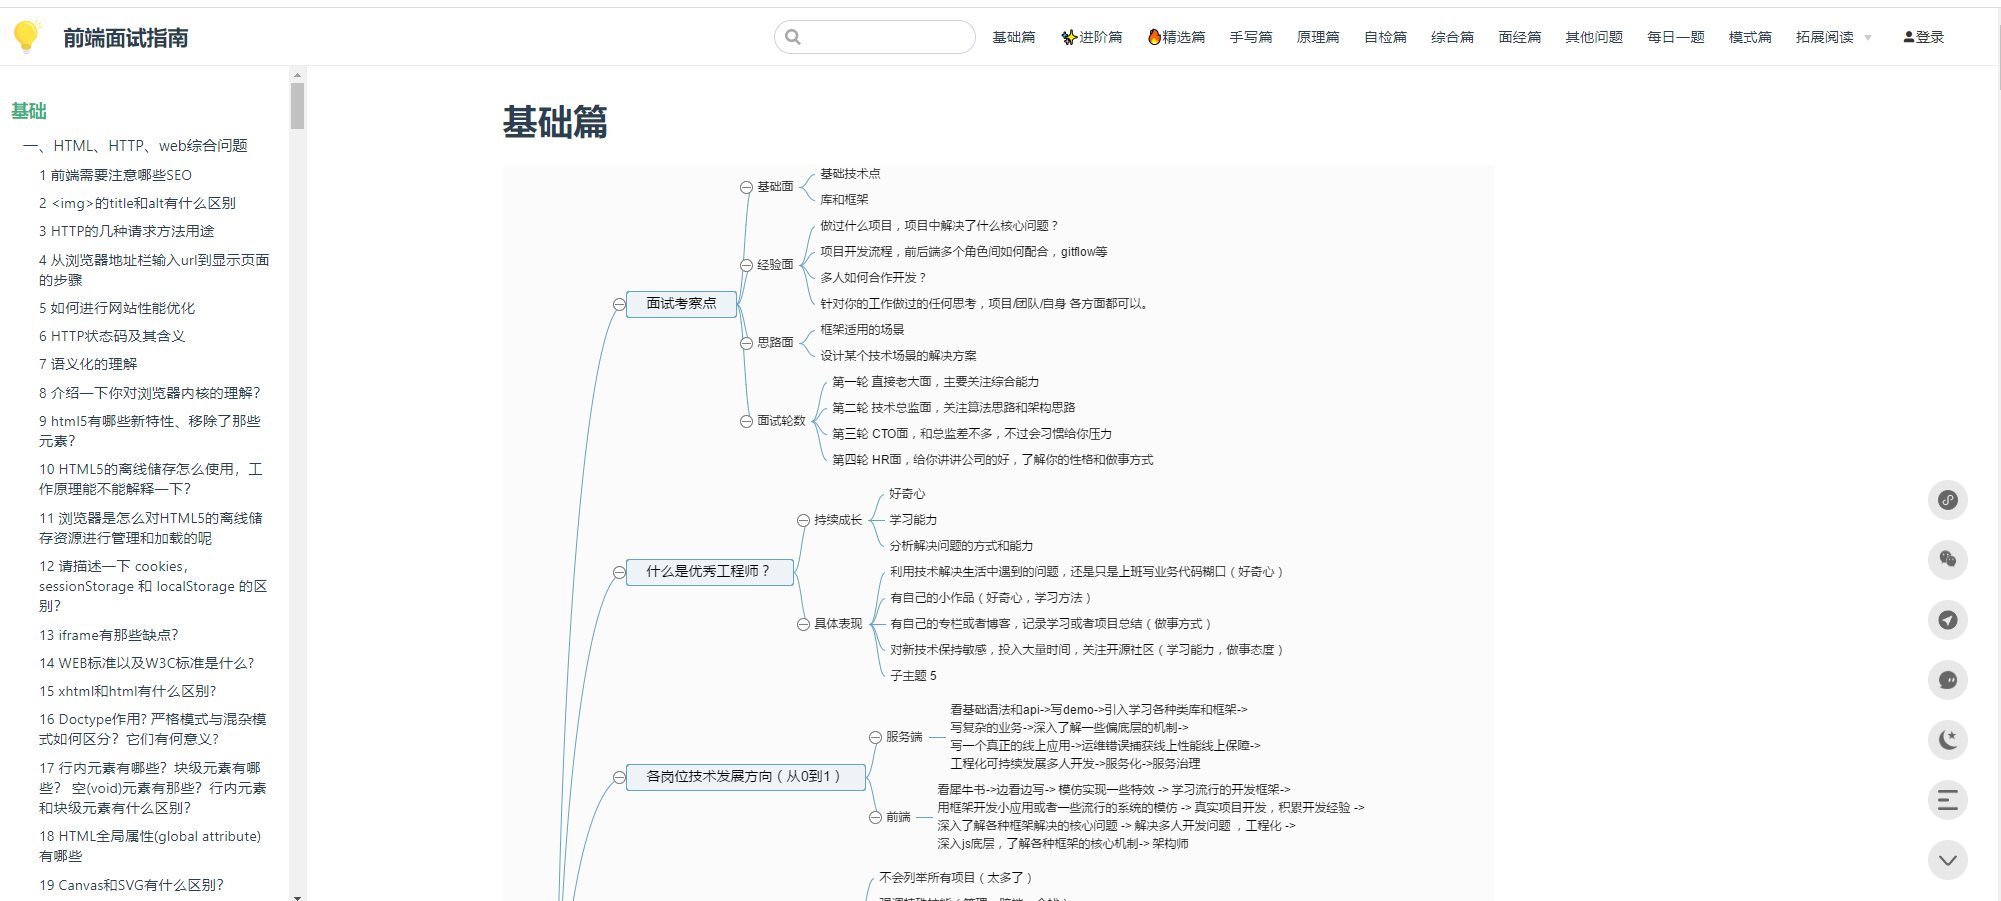Collapse the 服务端 branch circle
This screenshot has height=901, width=2001.
click(x=875, y=737)
